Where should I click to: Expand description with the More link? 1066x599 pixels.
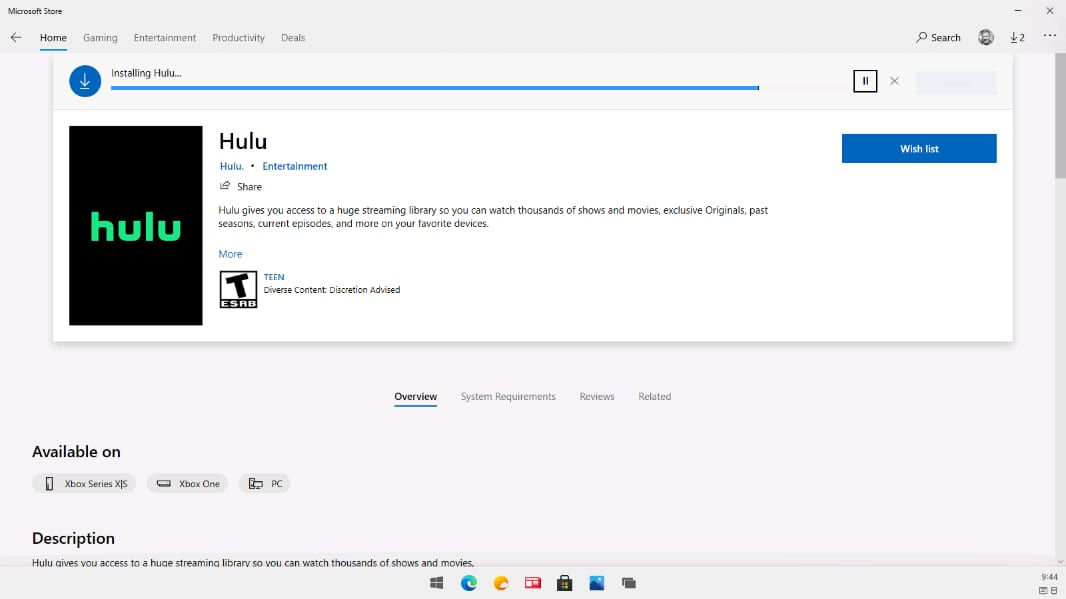tap(230, 254)
